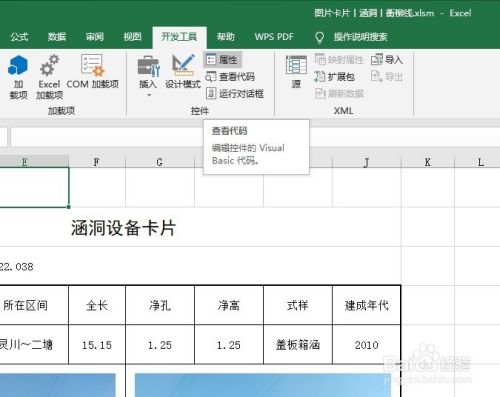Screen dimensions: 500x397
Task: Click the cell with 灵川~二塘
Action: 34,344
